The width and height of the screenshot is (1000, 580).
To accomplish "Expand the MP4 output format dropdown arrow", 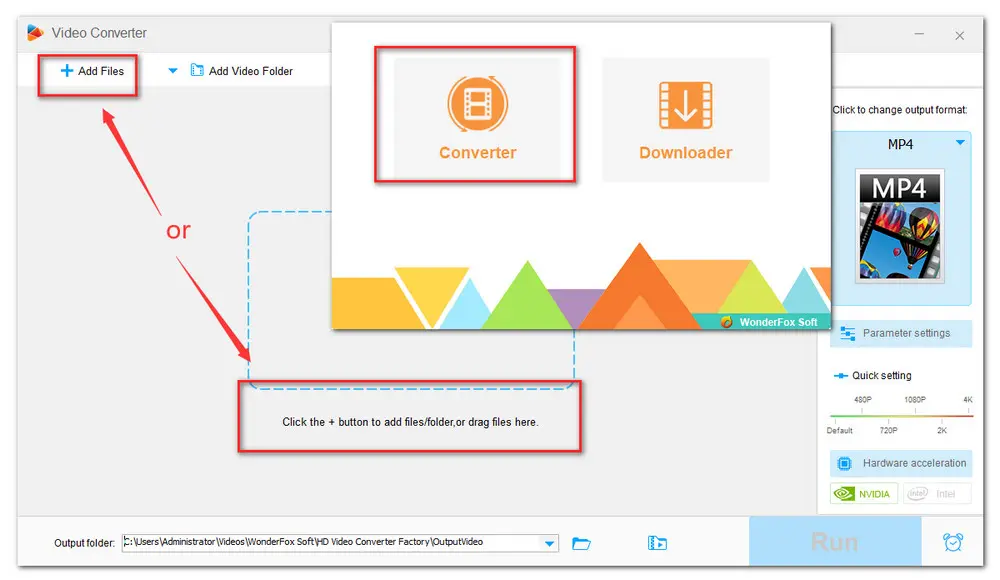I will 960,142.
